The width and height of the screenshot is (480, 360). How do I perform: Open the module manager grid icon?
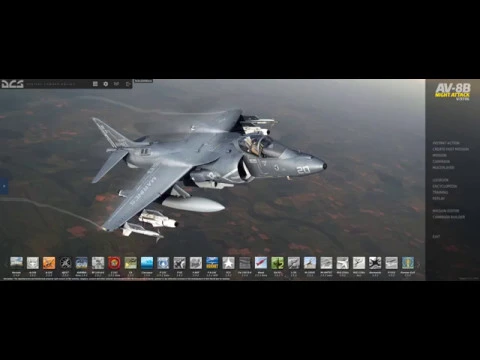95,84
